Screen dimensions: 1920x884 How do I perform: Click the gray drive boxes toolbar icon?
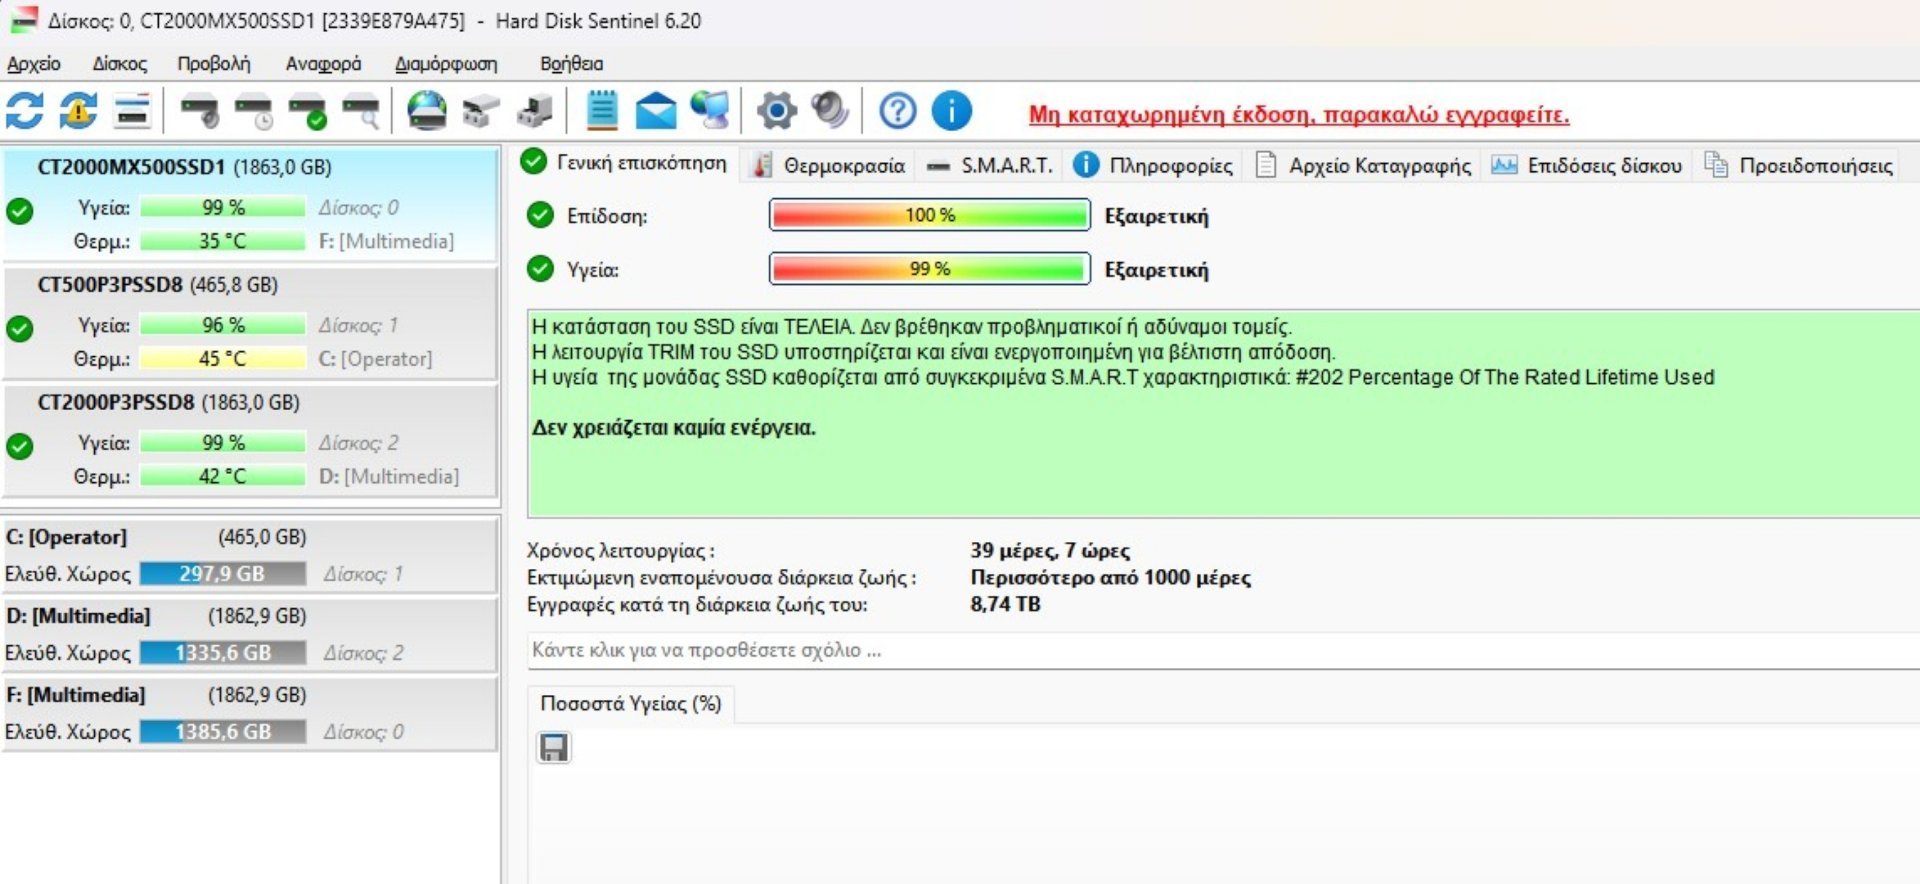pyautogui.click(x=481, y=110)
